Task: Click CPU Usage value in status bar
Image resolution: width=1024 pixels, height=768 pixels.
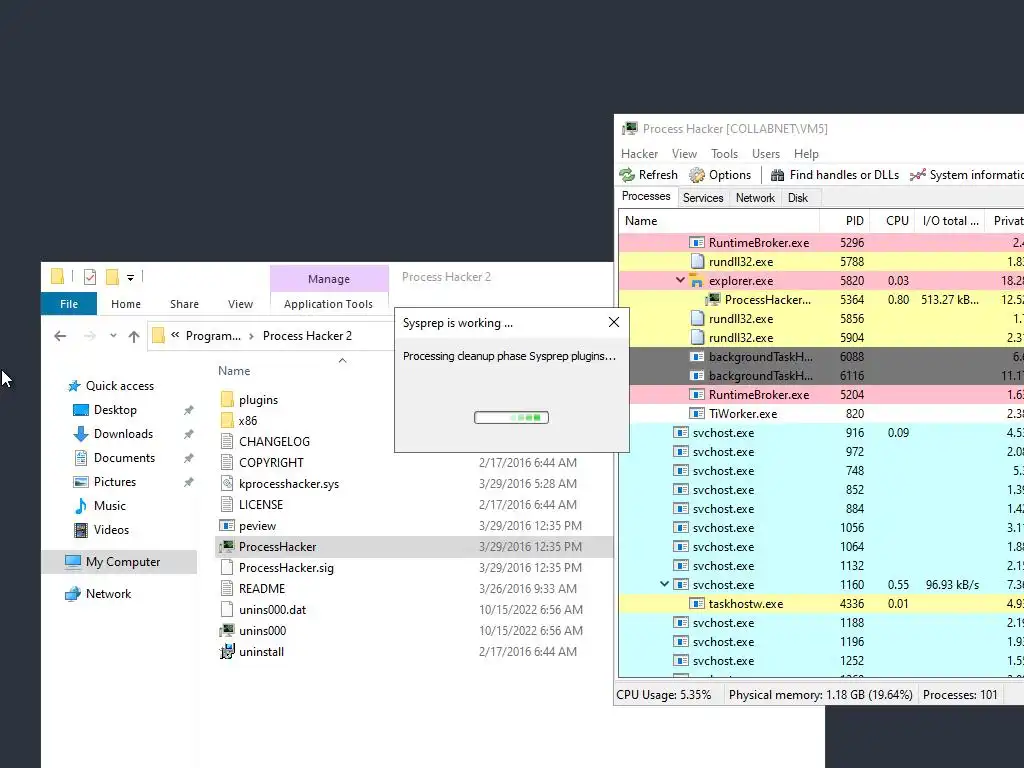Action: (664, 694)
